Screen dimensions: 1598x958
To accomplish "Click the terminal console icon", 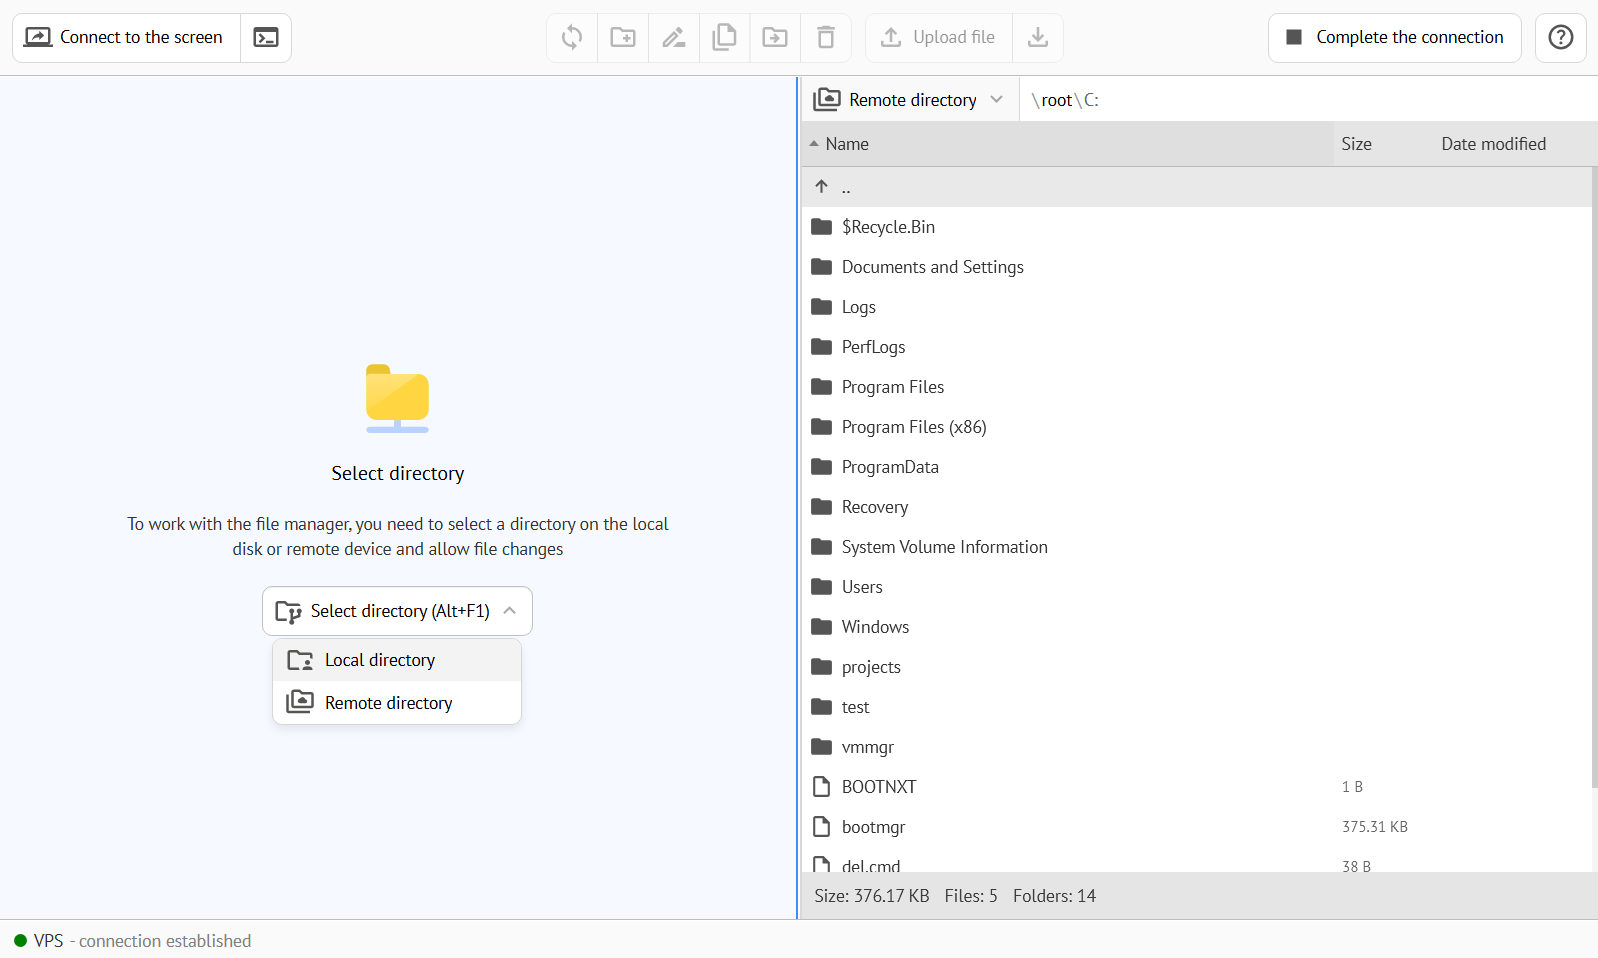I will tap(266, 38).
